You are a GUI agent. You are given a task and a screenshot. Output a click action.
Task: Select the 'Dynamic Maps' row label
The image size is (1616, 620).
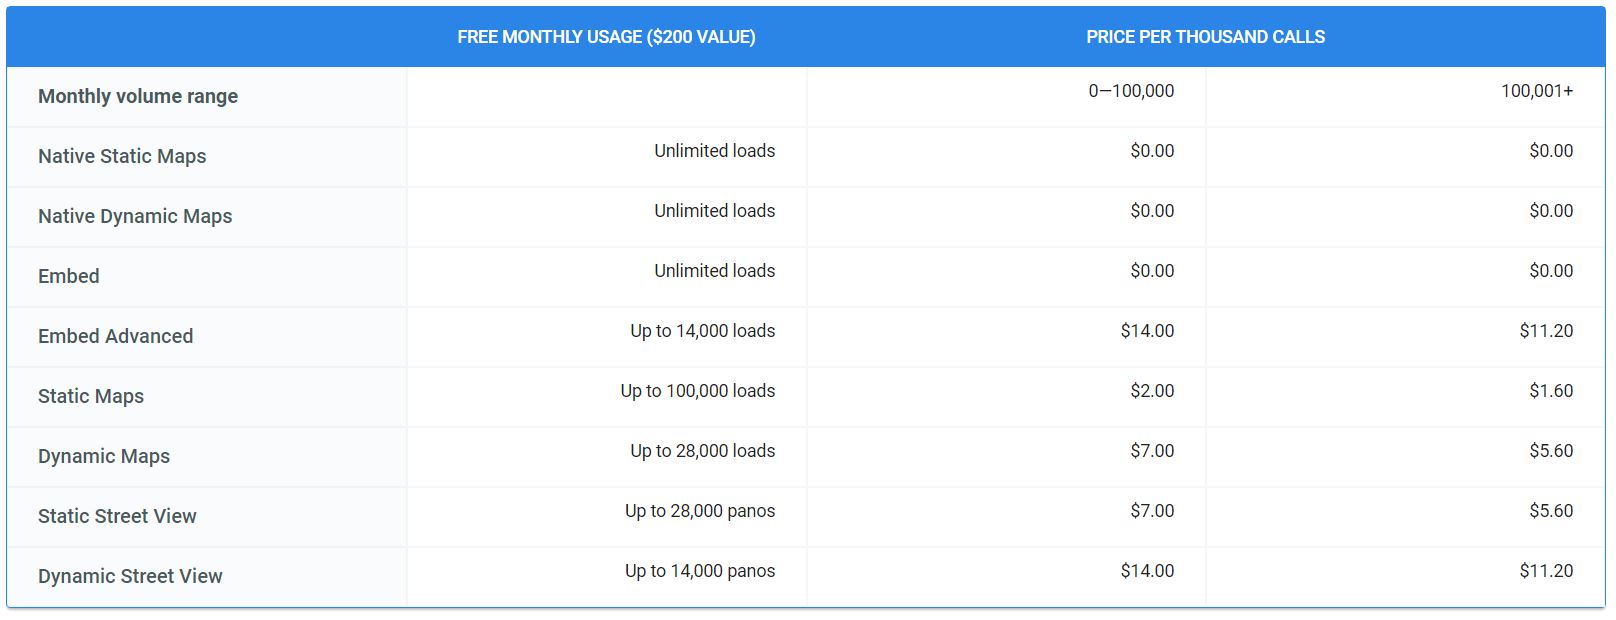coord(104,457)
